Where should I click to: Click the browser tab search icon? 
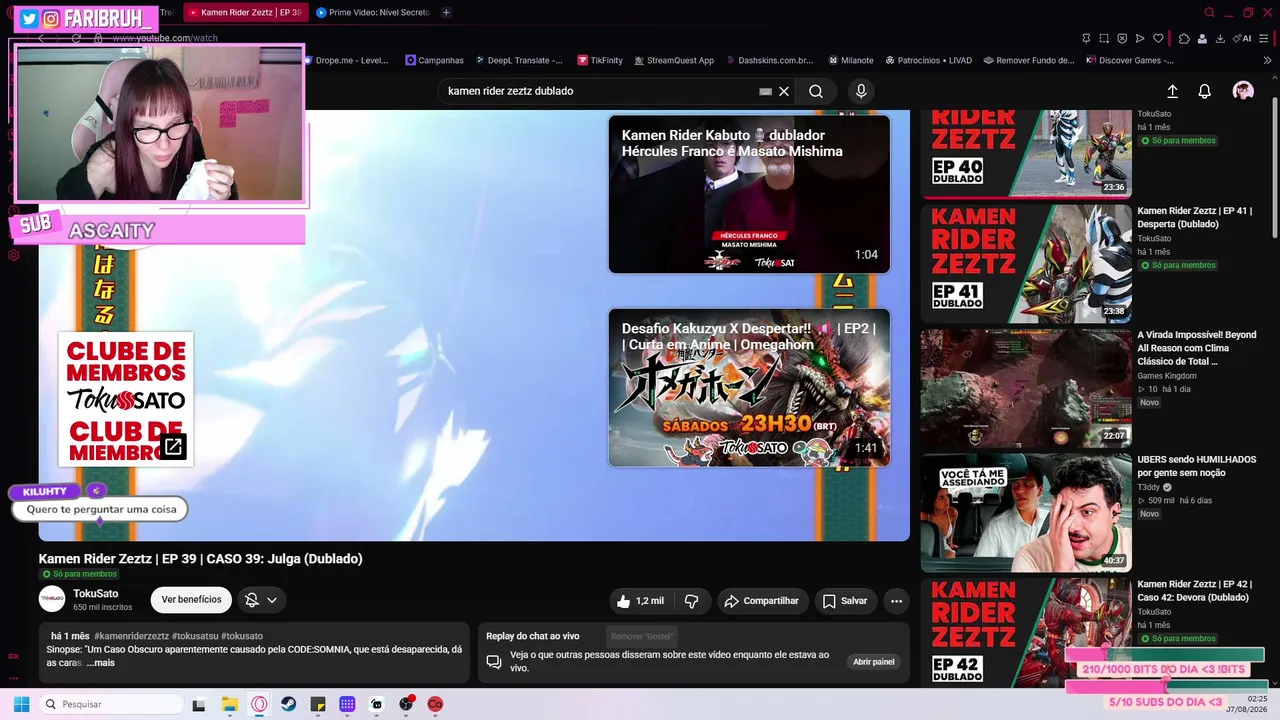1209,12
